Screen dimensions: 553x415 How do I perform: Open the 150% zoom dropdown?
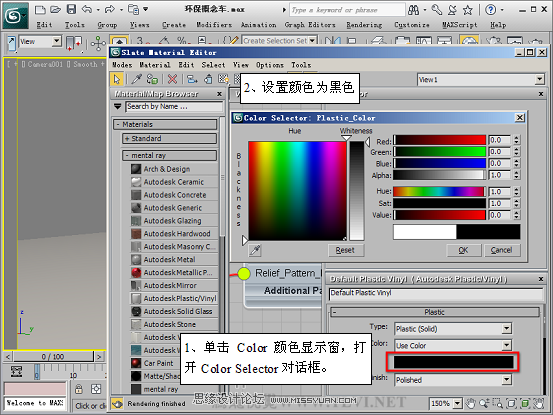(457, 403)
